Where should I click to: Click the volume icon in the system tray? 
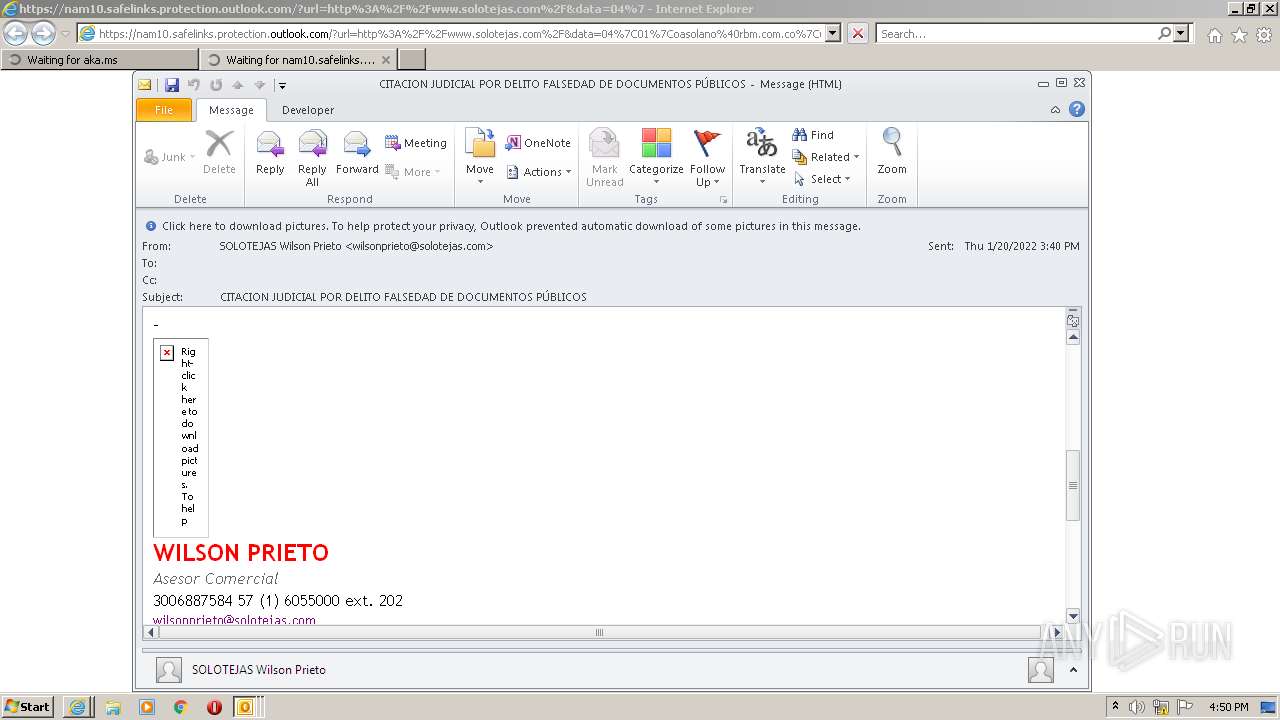pyautogui.click(x=1137, y=707)
